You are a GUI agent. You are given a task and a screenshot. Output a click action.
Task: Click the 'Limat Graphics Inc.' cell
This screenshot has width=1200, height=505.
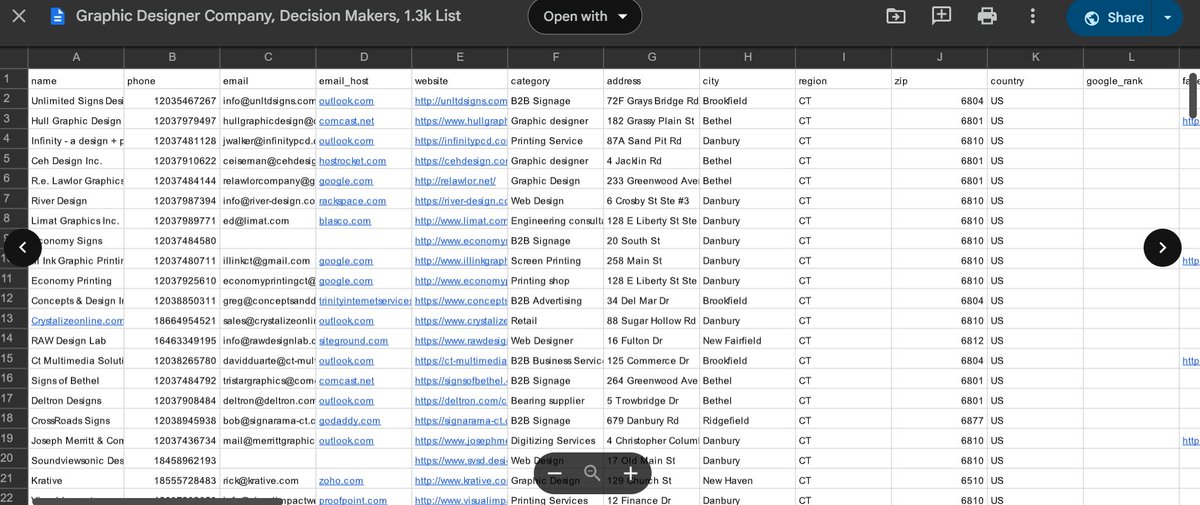tap(76, 221)
